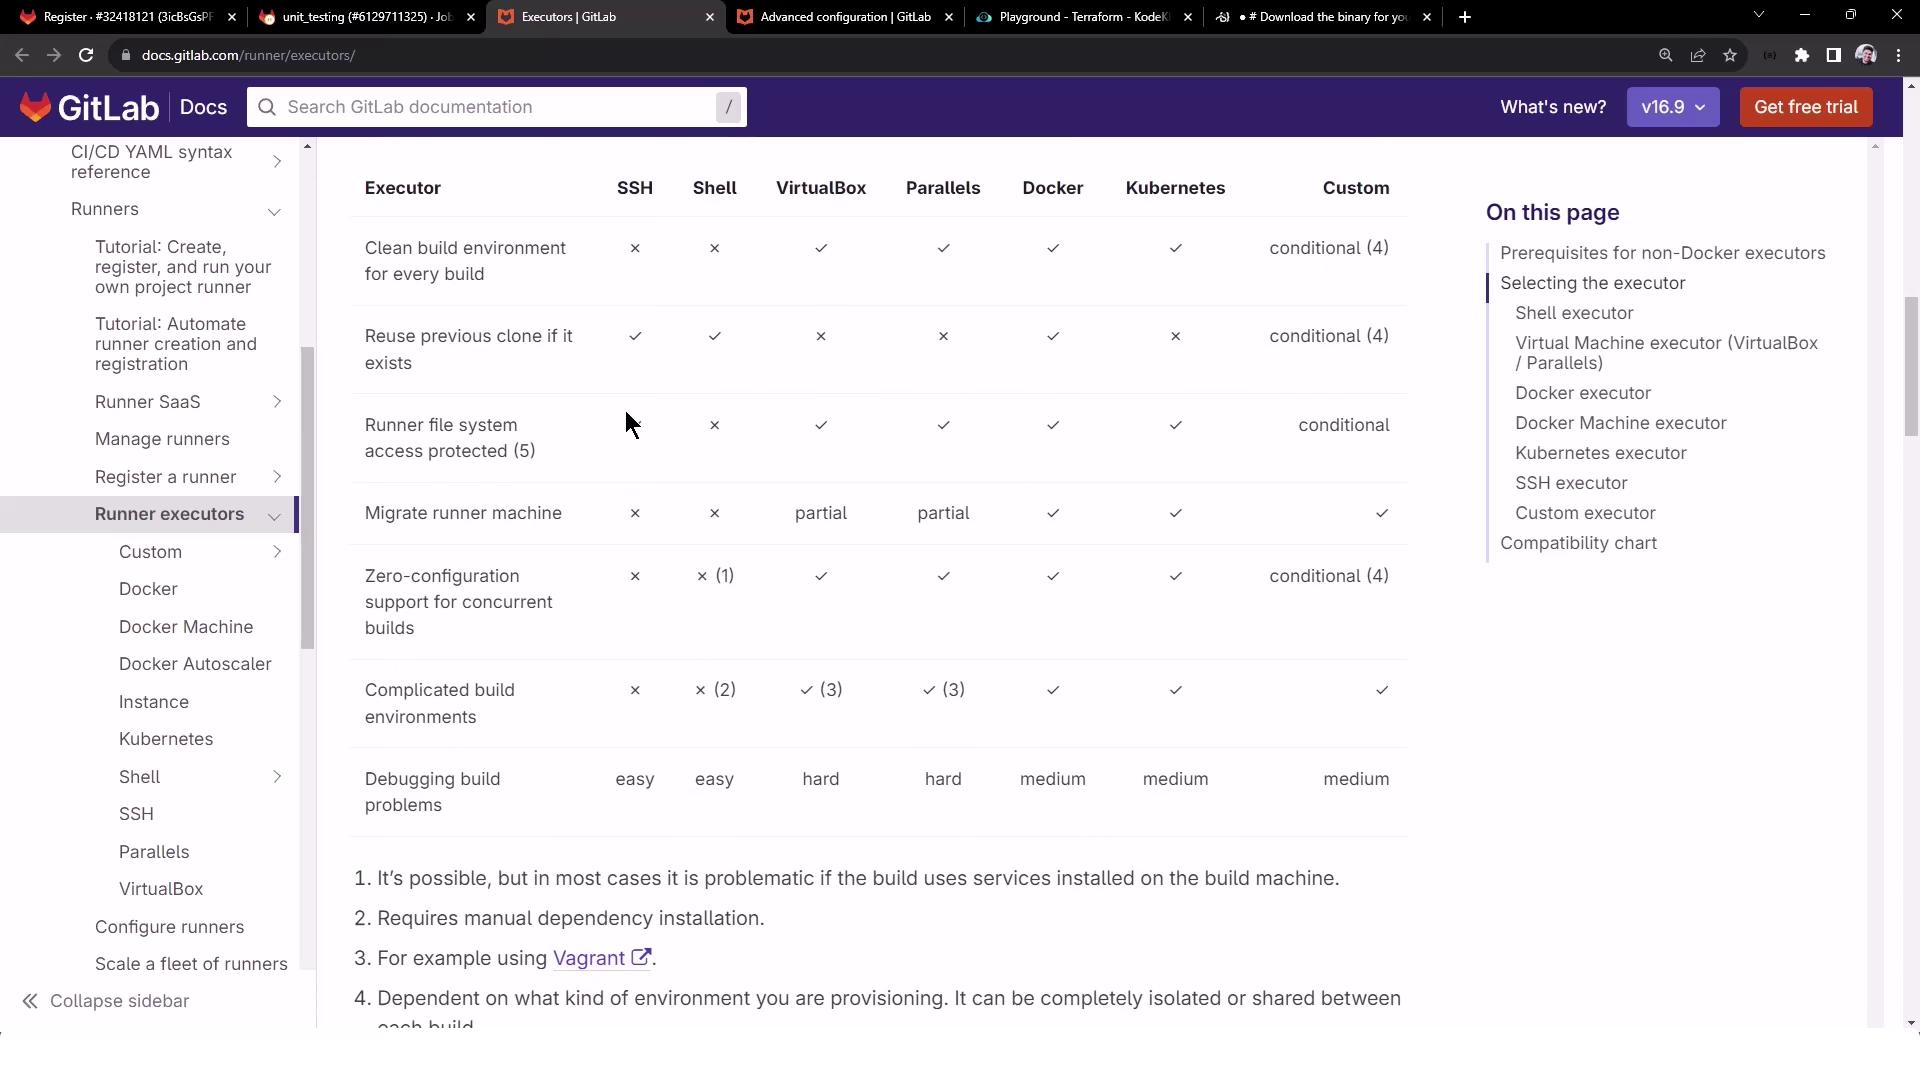
Task: Open a new browser tab
Action: (x=1465, y=17)
